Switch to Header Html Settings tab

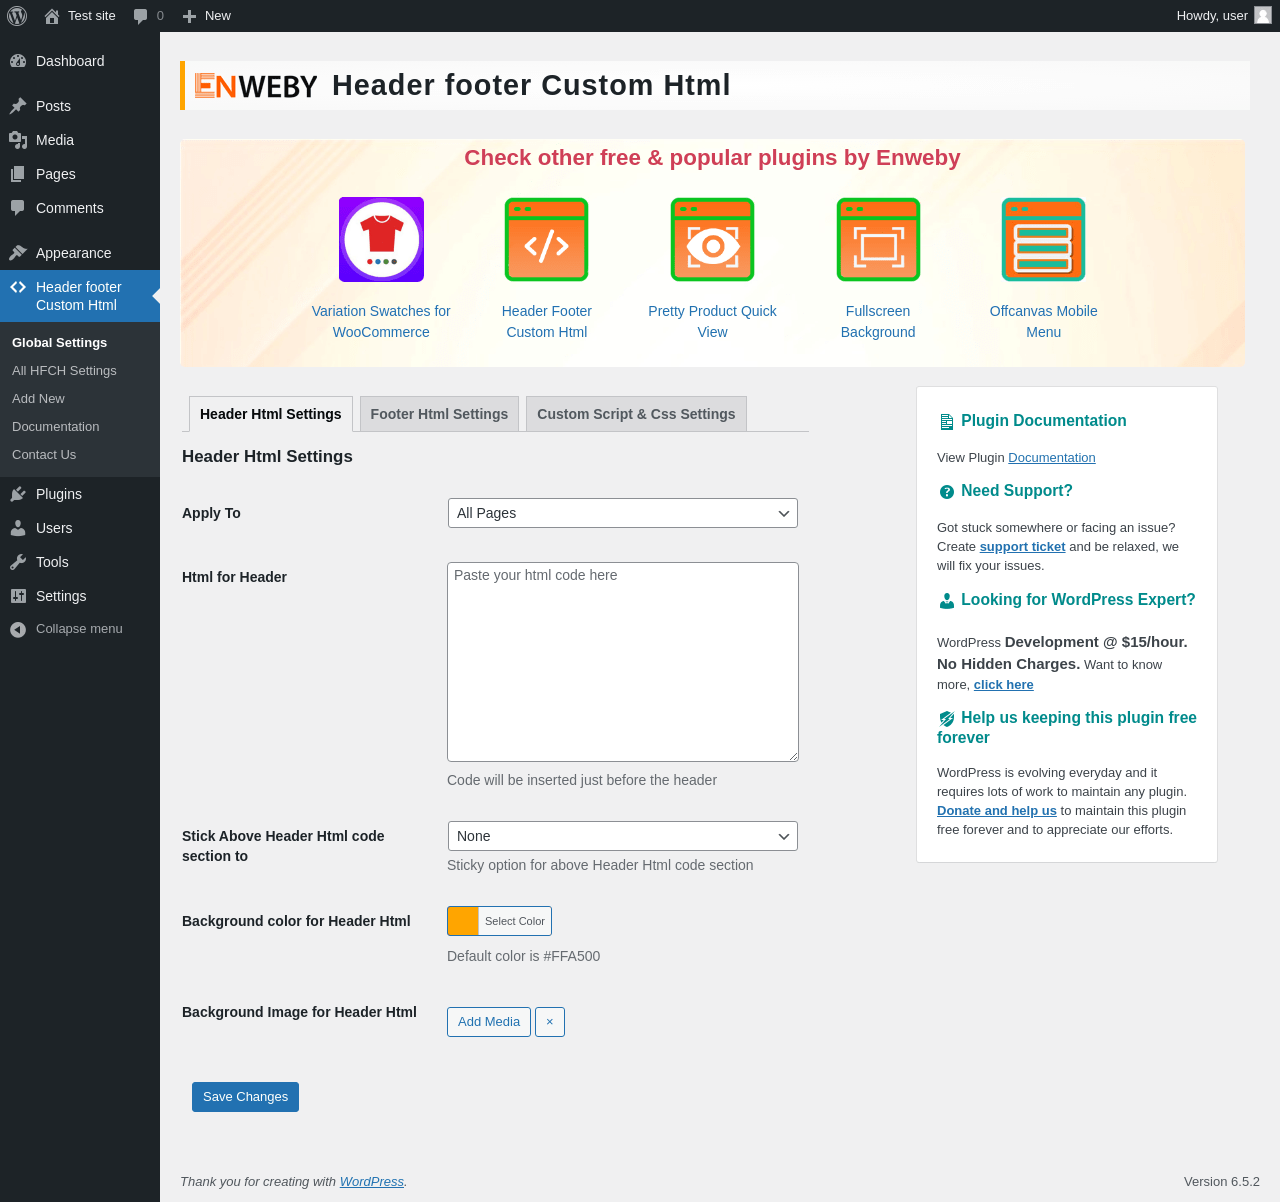271,414
